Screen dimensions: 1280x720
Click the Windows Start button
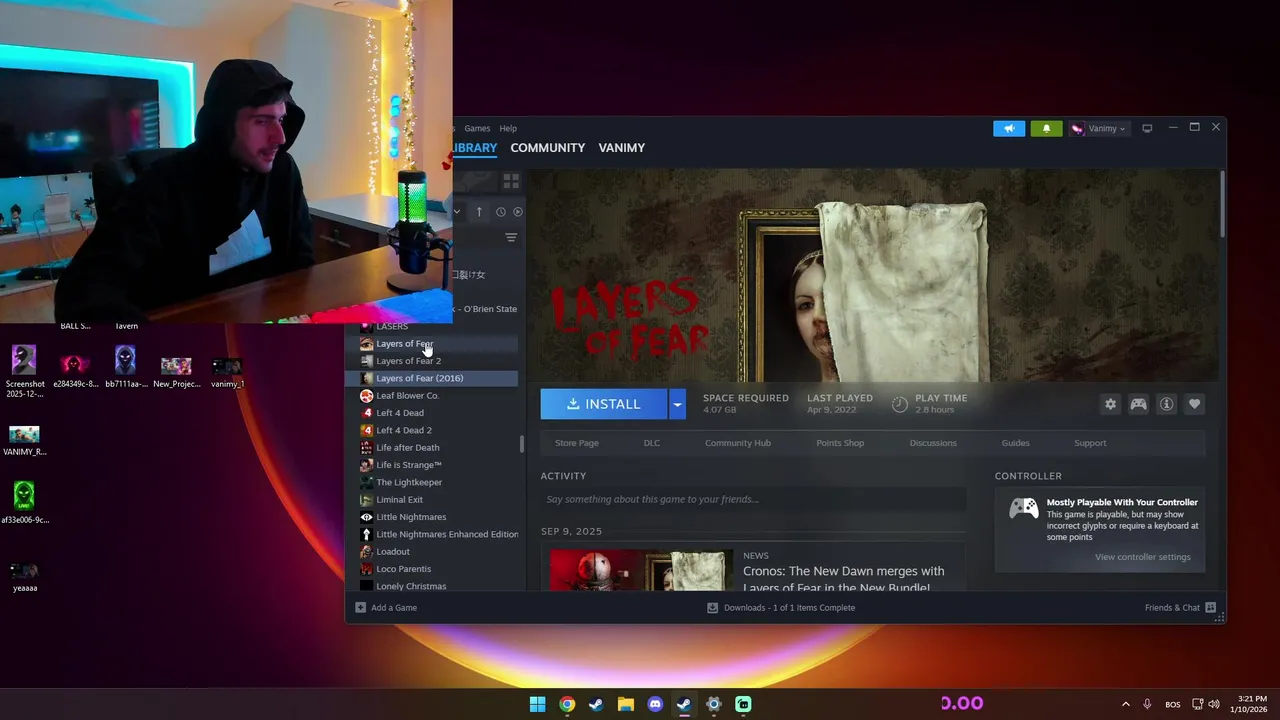coord(537,704)
